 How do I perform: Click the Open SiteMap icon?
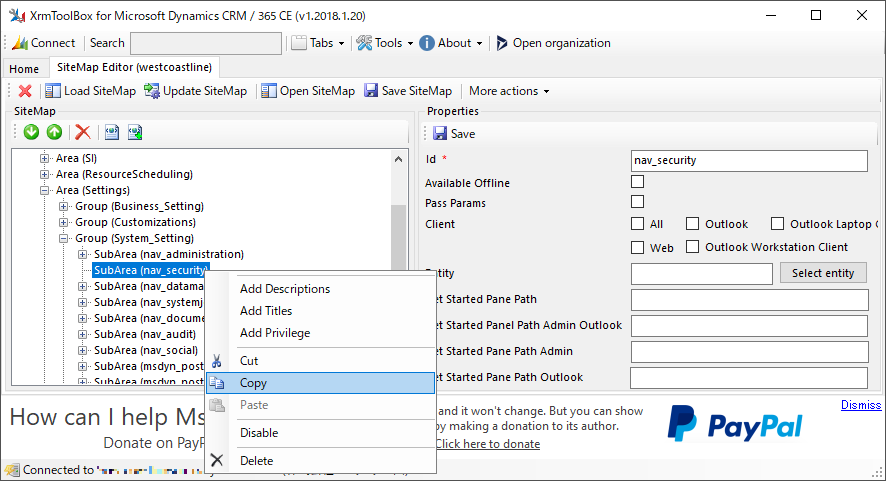point(269,91)
